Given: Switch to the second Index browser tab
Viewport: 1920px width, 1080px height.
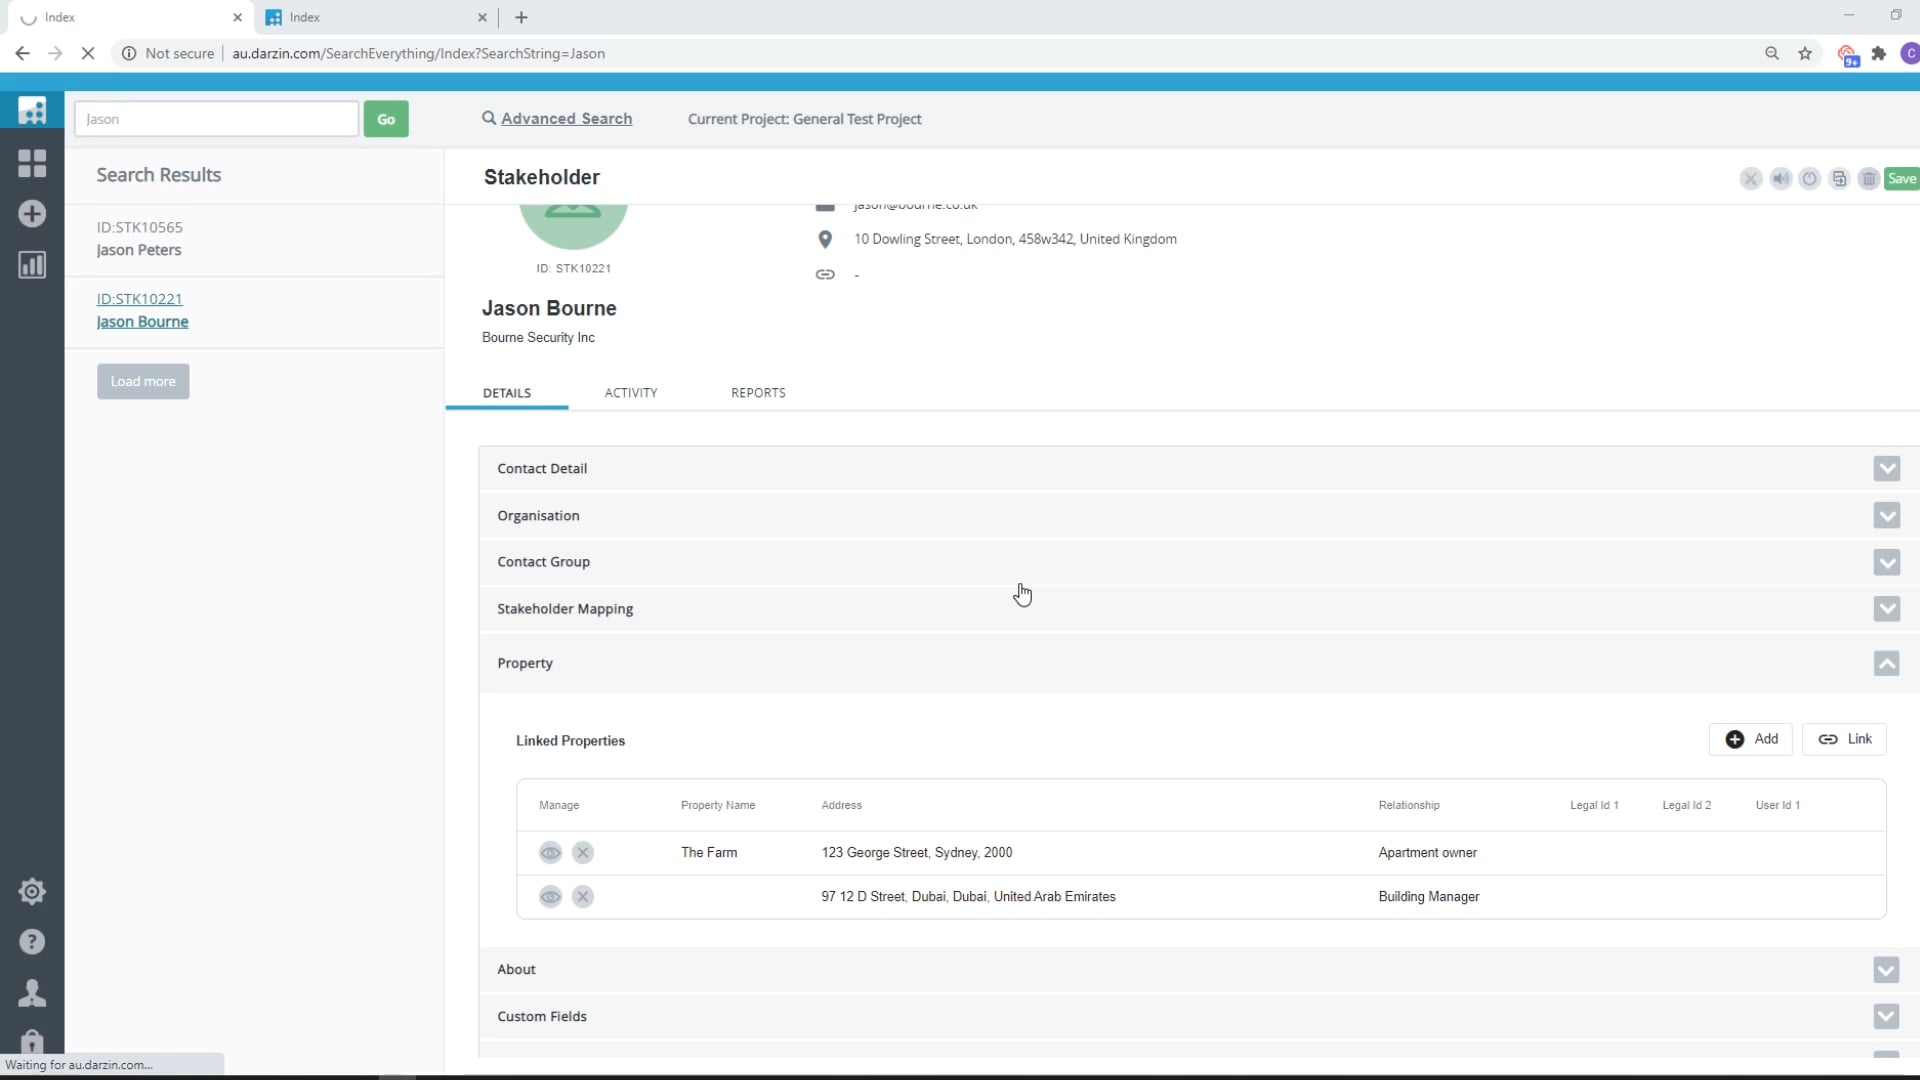Looking at the screenshot, I should 375,17.
